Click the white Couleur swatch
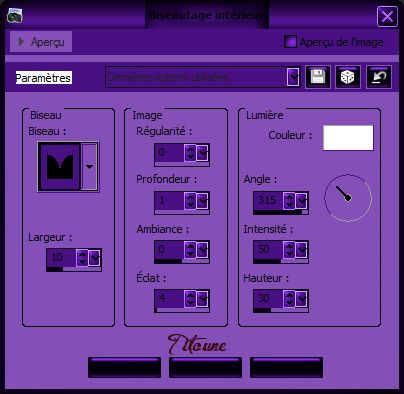This screenshot has height=394, width=404. tap(348, 138)
